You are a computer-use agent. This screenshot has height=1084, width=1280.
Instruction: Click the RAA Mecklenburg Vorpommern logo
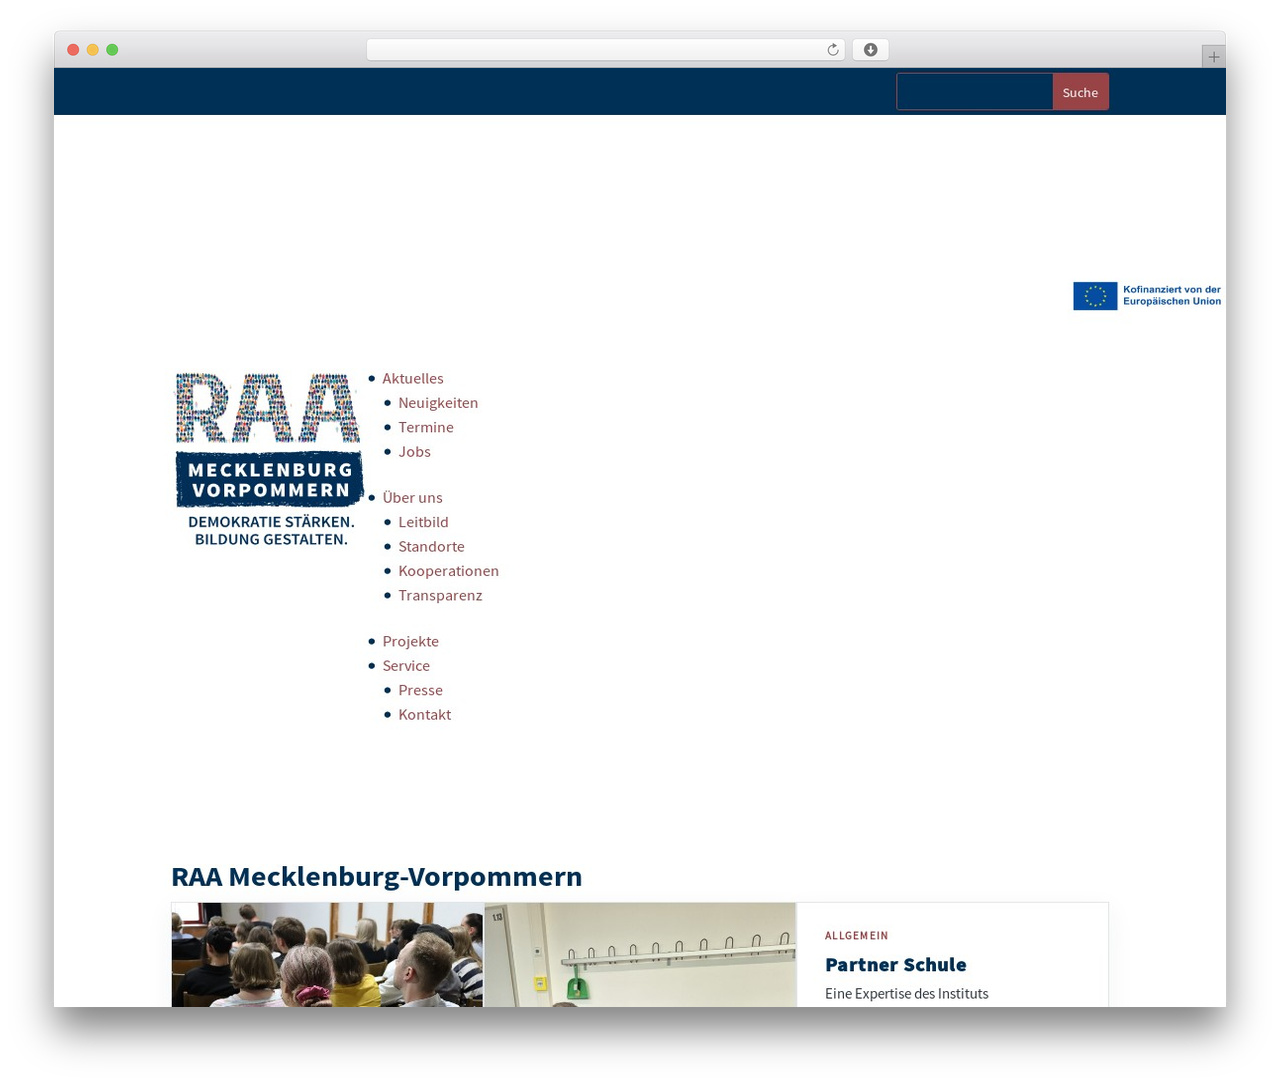click(x=268, y=459)
